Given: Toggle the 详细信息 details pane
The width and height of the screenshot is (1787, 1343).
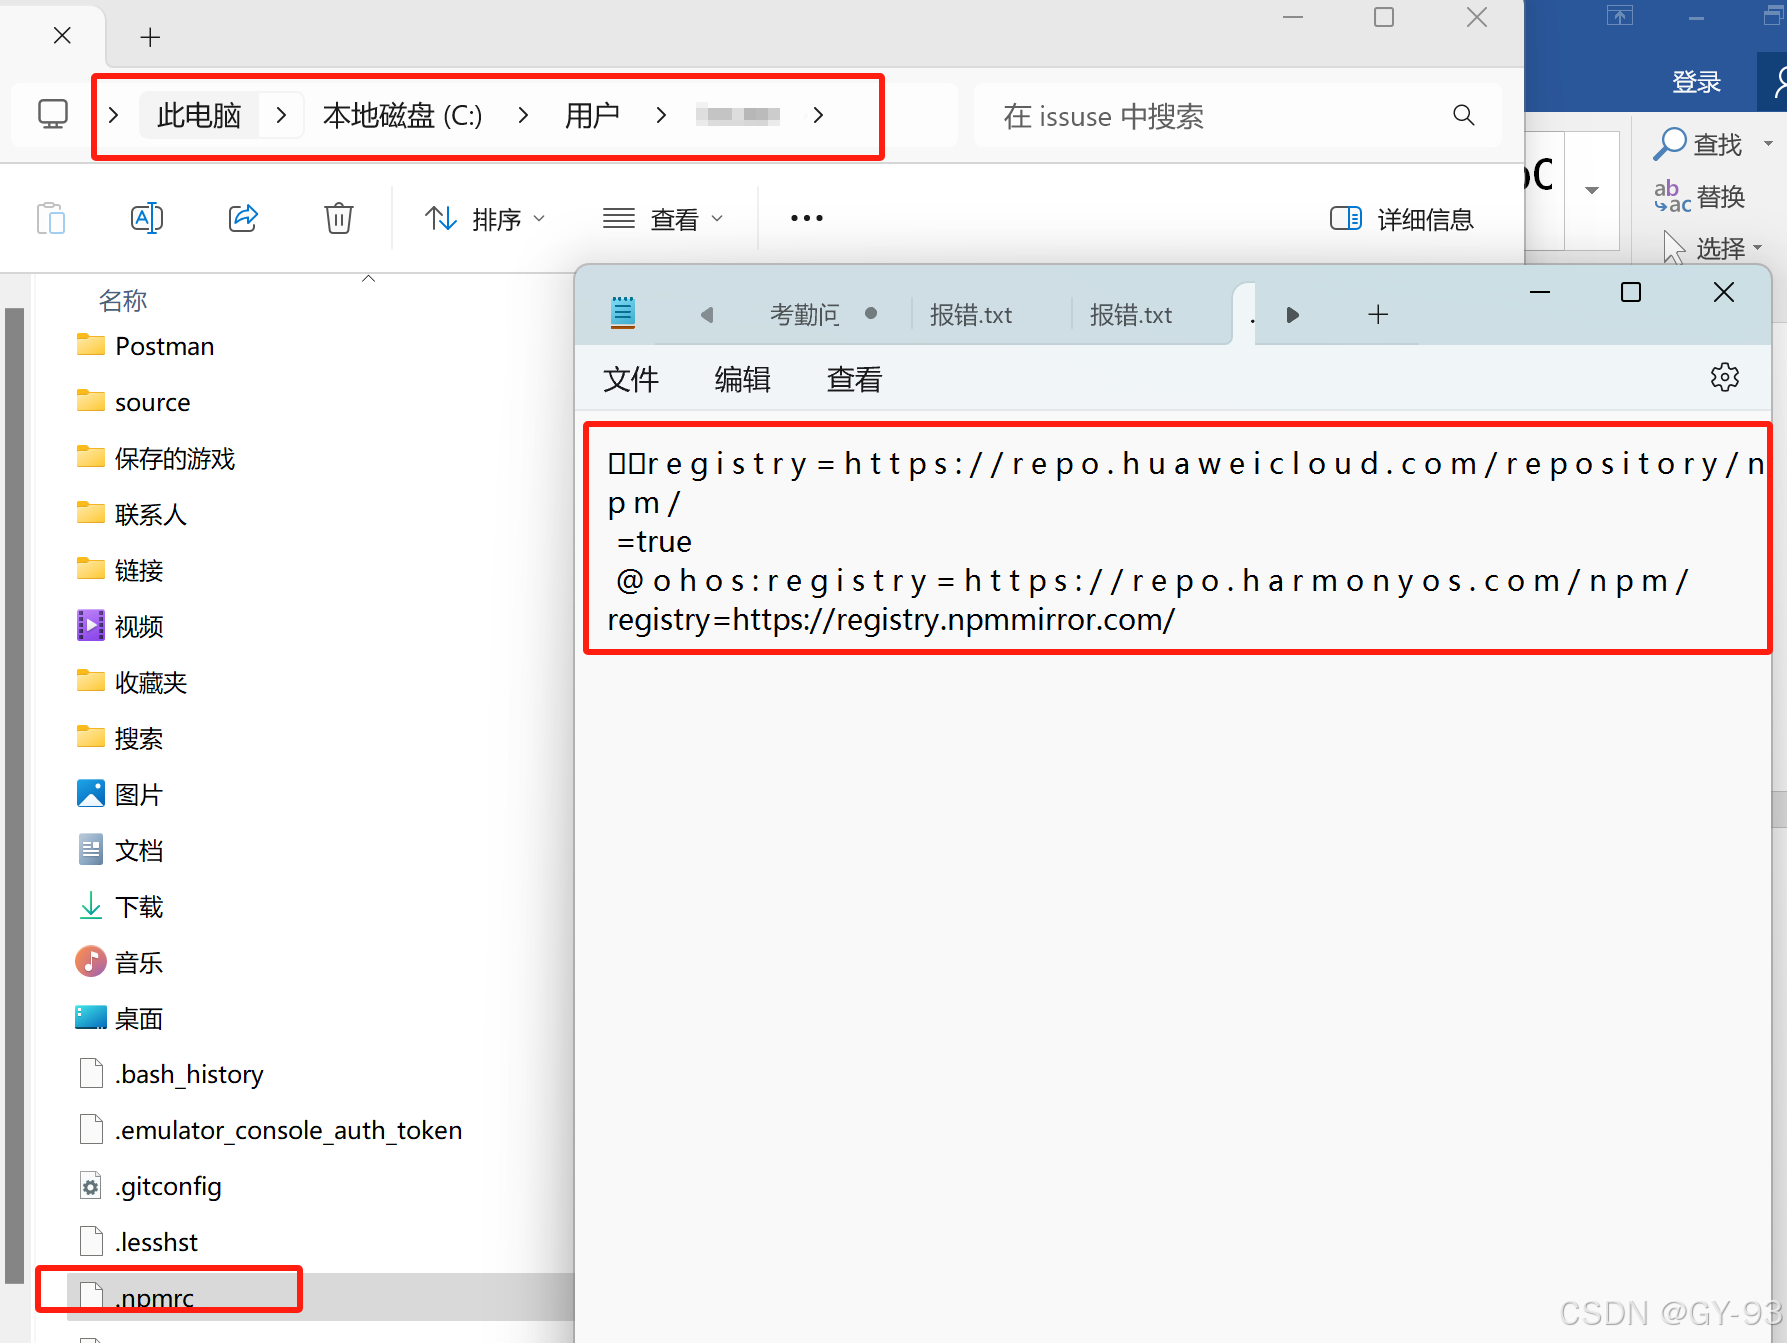Looking at the screenshot, I should (1401, 218).
